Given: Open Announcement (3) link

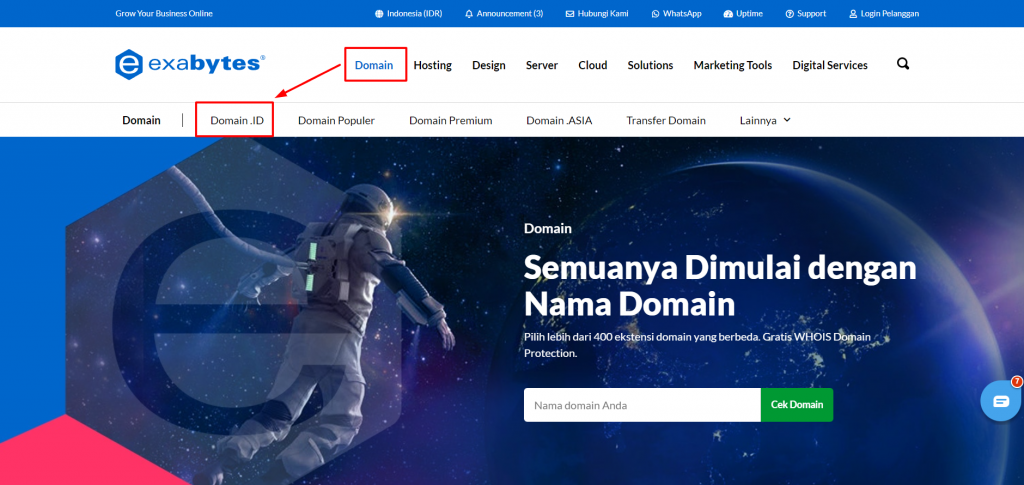Looking at the screenshot, I should (509, 14).
